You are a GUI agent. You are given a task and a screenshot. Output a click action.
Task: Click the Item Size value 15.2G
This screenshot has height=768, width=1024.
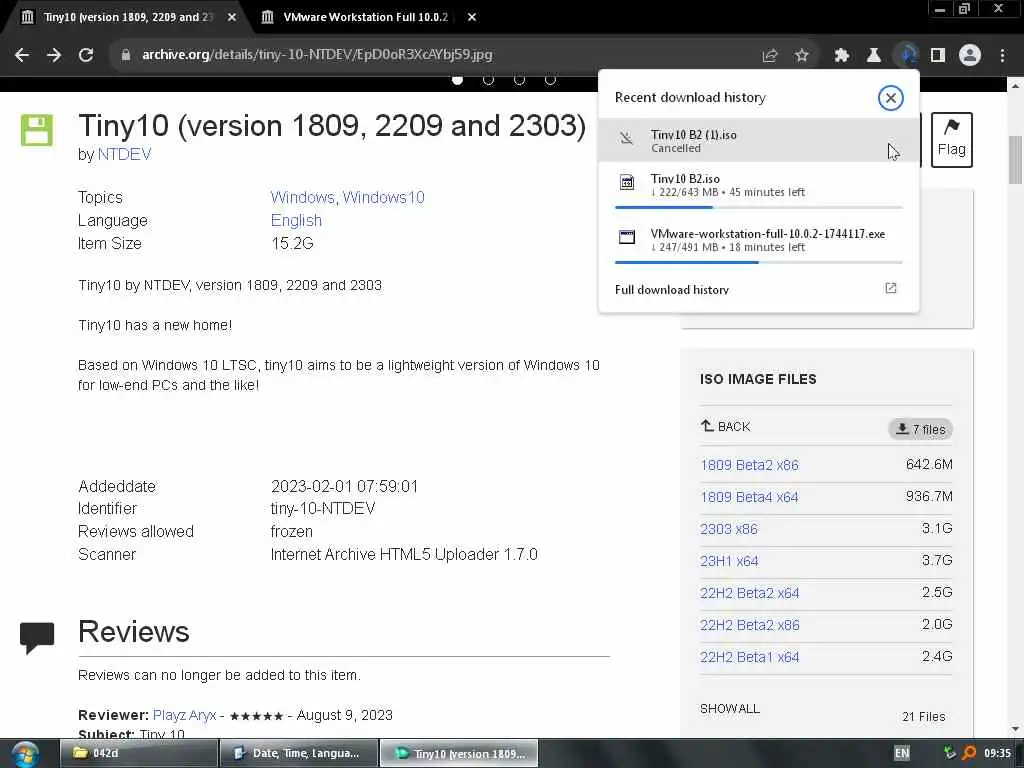coord(292,244)
